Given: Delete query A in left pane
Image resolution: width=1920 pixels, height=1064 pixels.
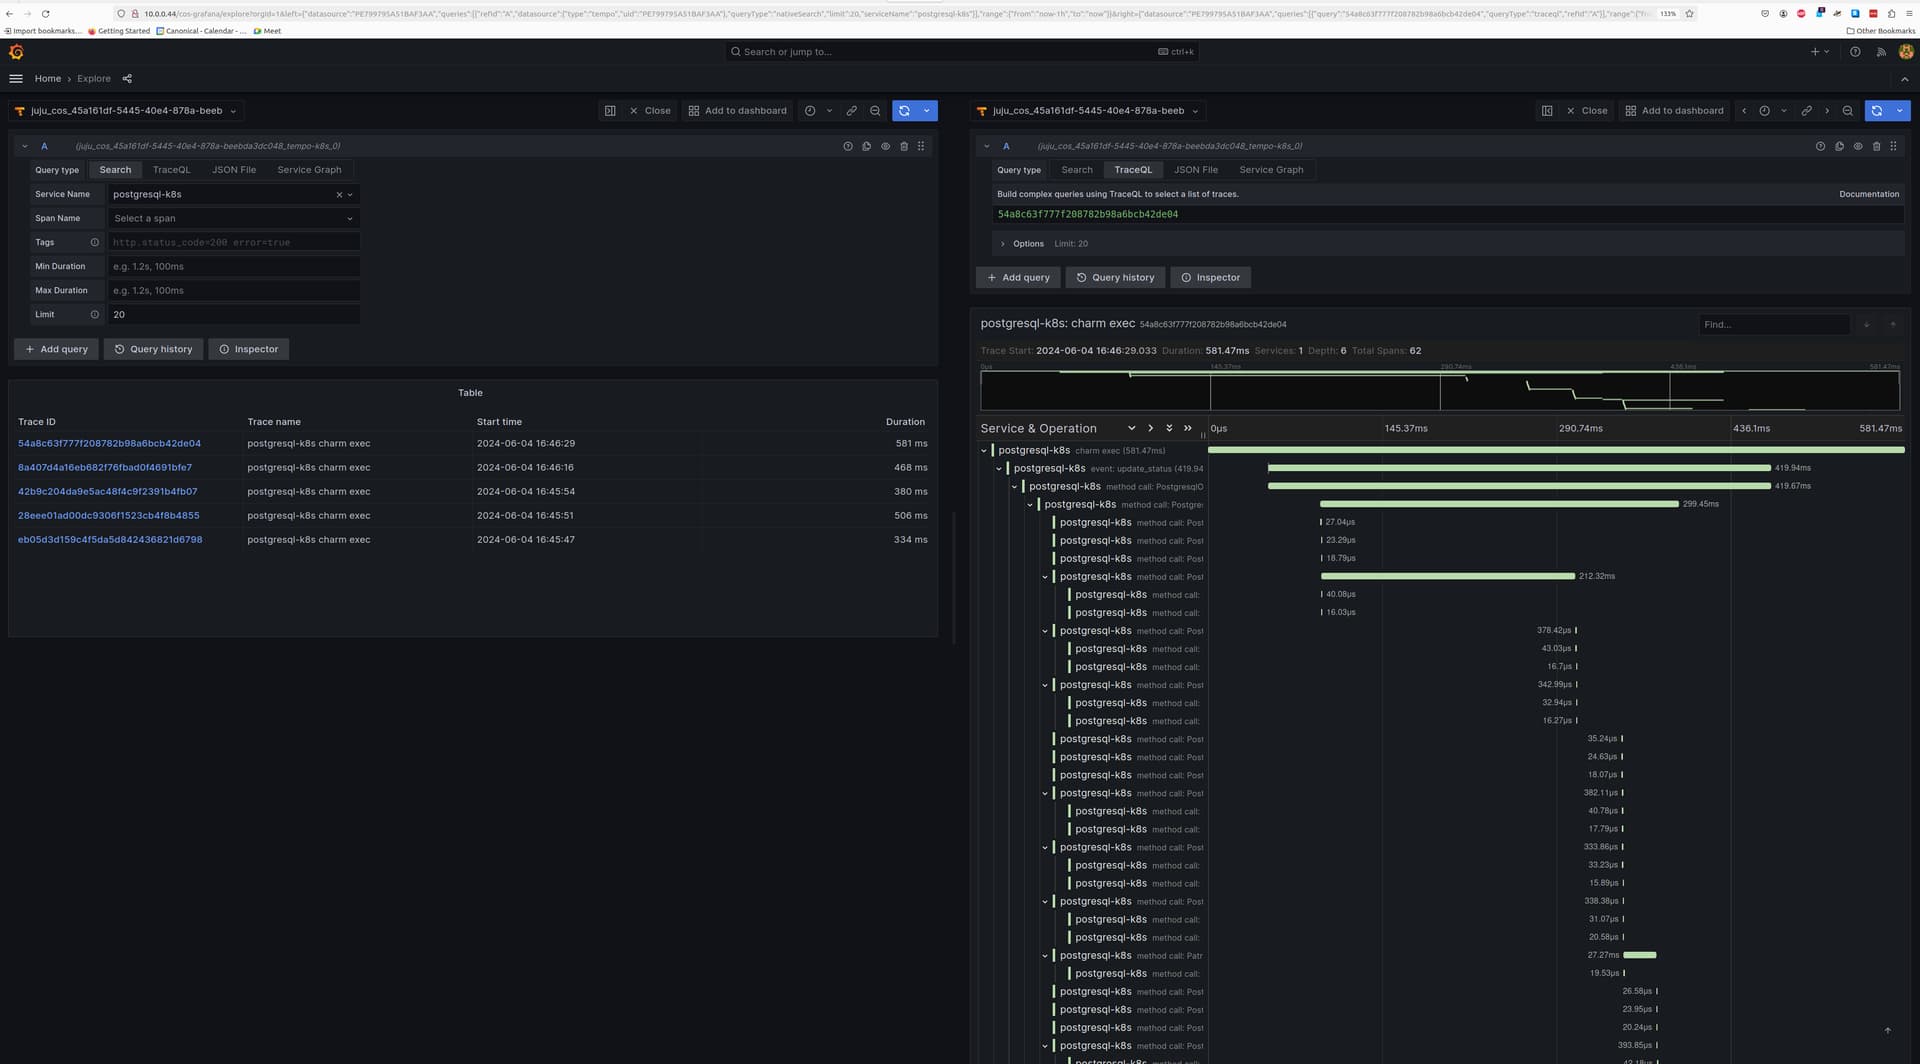Looking at the screenshot, I should tap(904, 146).
